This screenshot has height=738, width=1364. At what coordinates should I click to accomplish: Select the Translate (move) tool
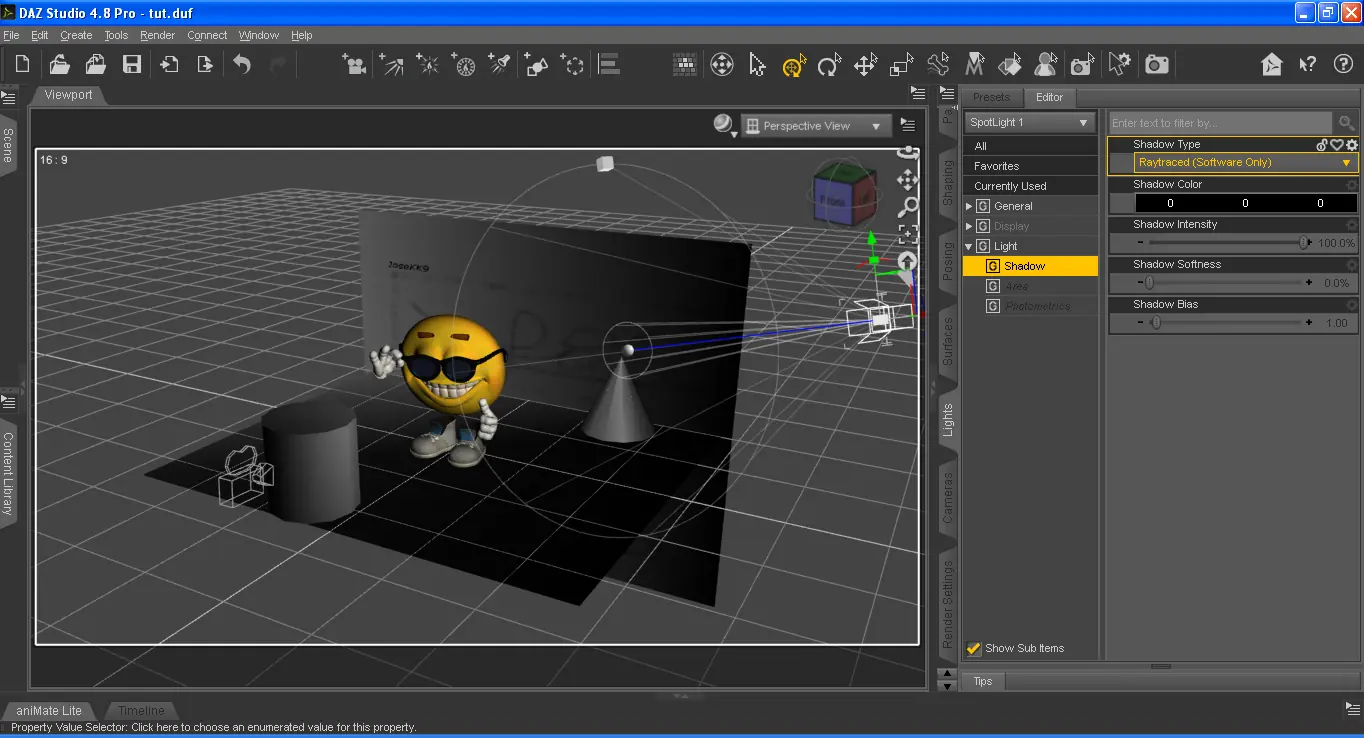point(865,65)
